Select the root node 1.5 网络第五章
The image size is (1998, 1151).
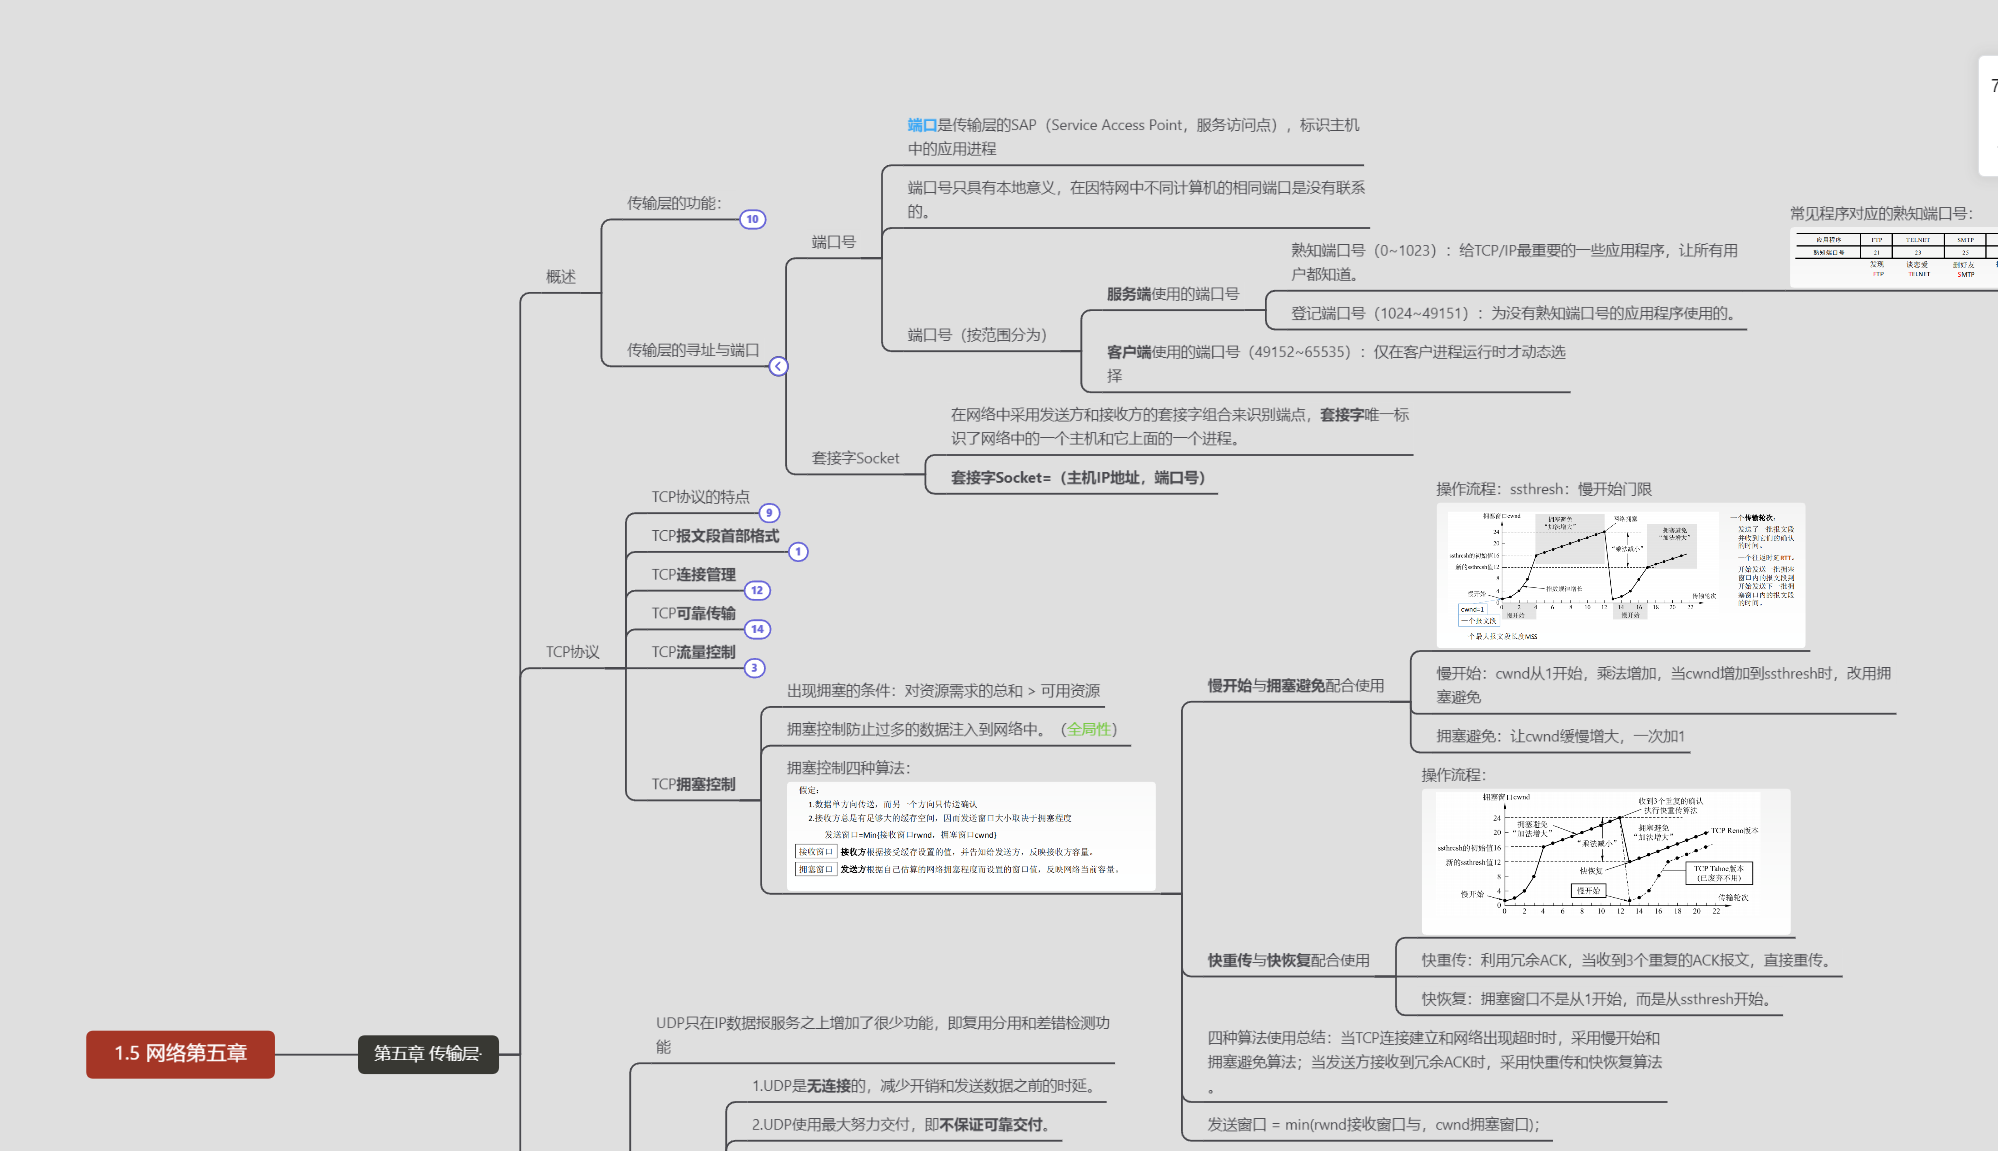180,1054
